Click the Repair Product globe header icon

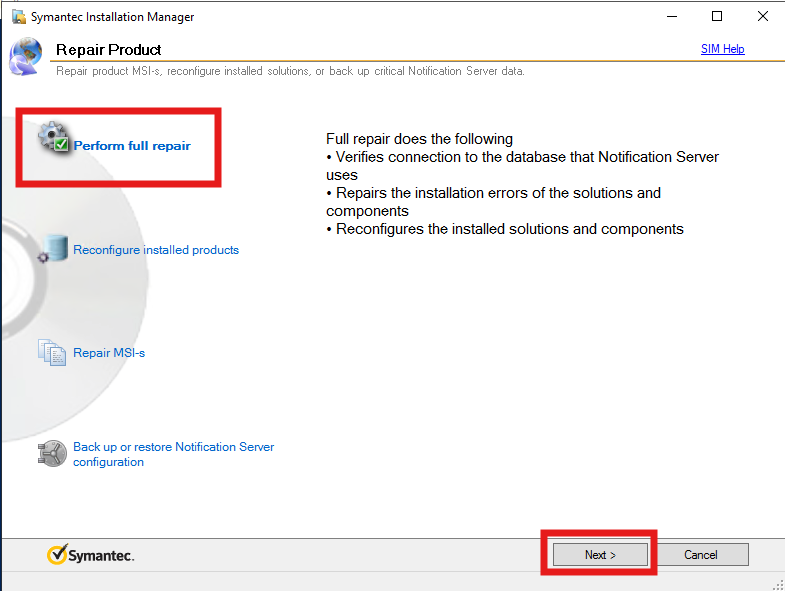(x=26, y=56)
